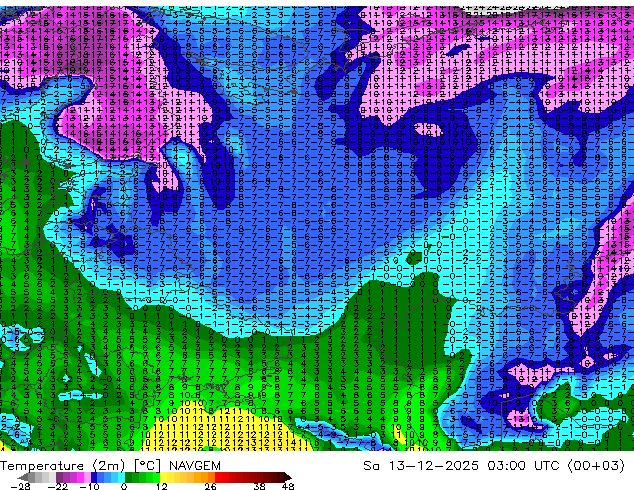Select the bright yellow legend swatch at 12

(x=163, y=477)
